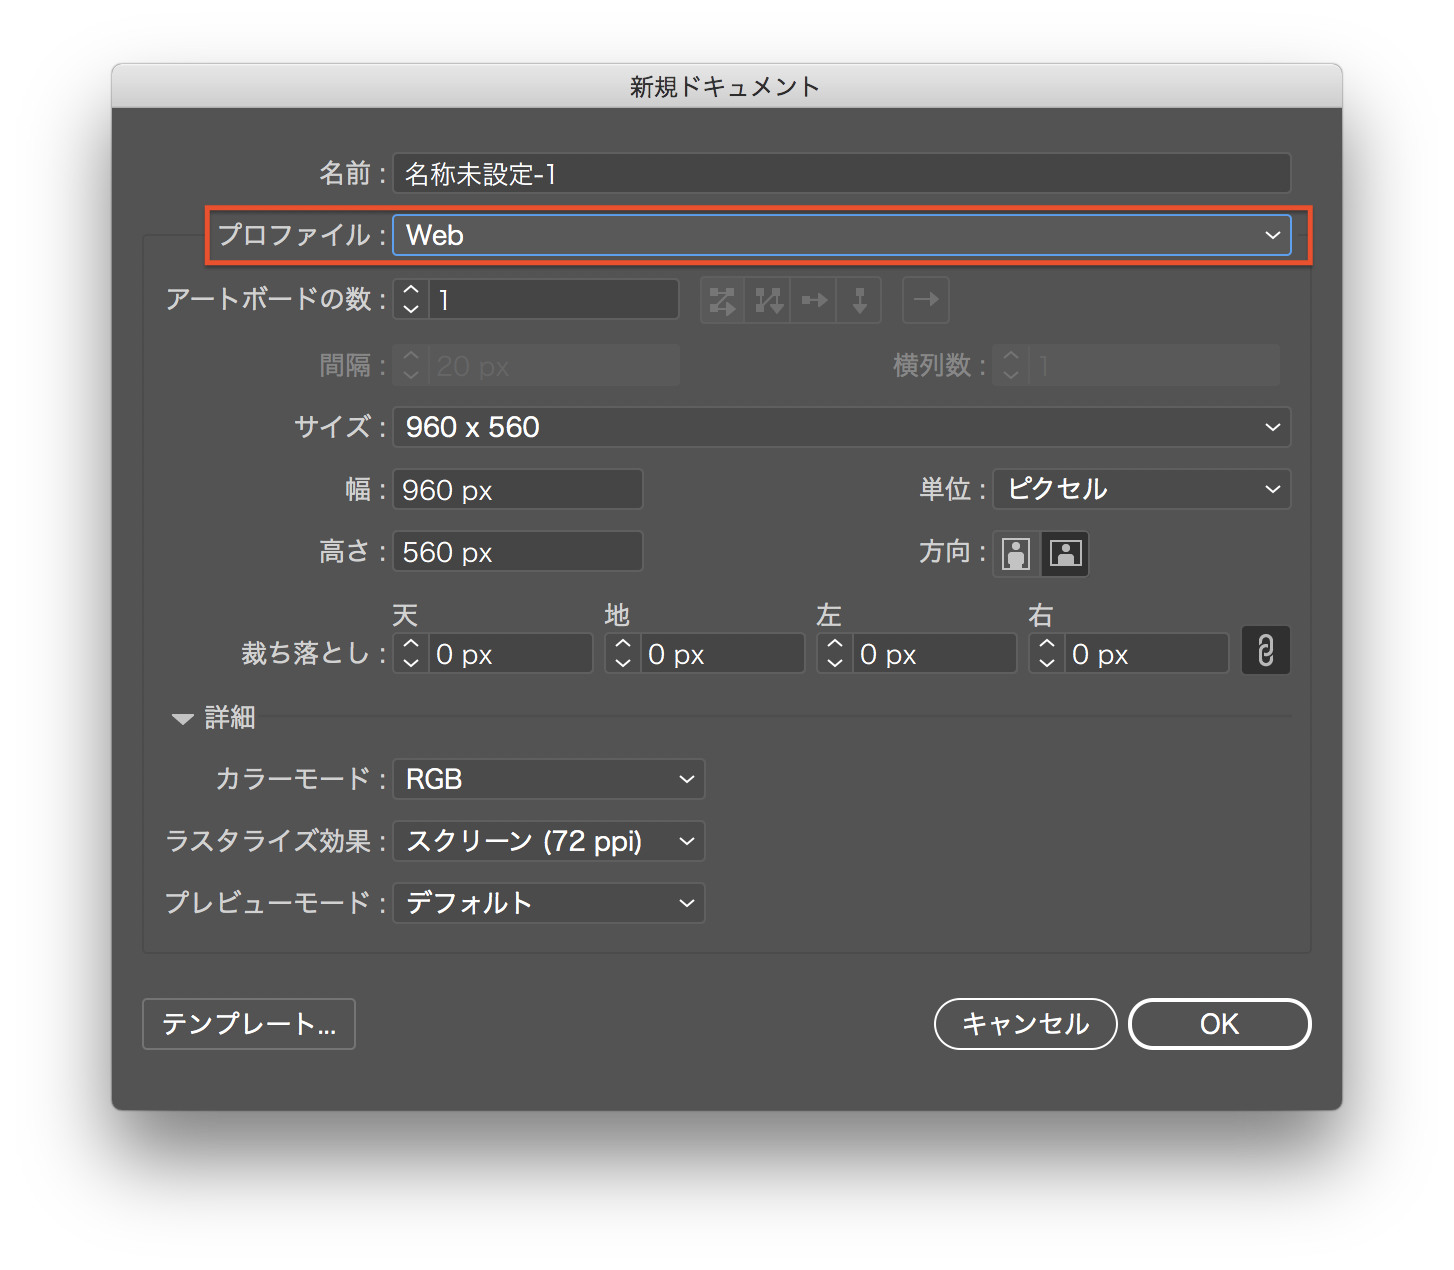Click the 右 bleed stepper arrows
The image size is (1454, 1270).
(1047, 653)
